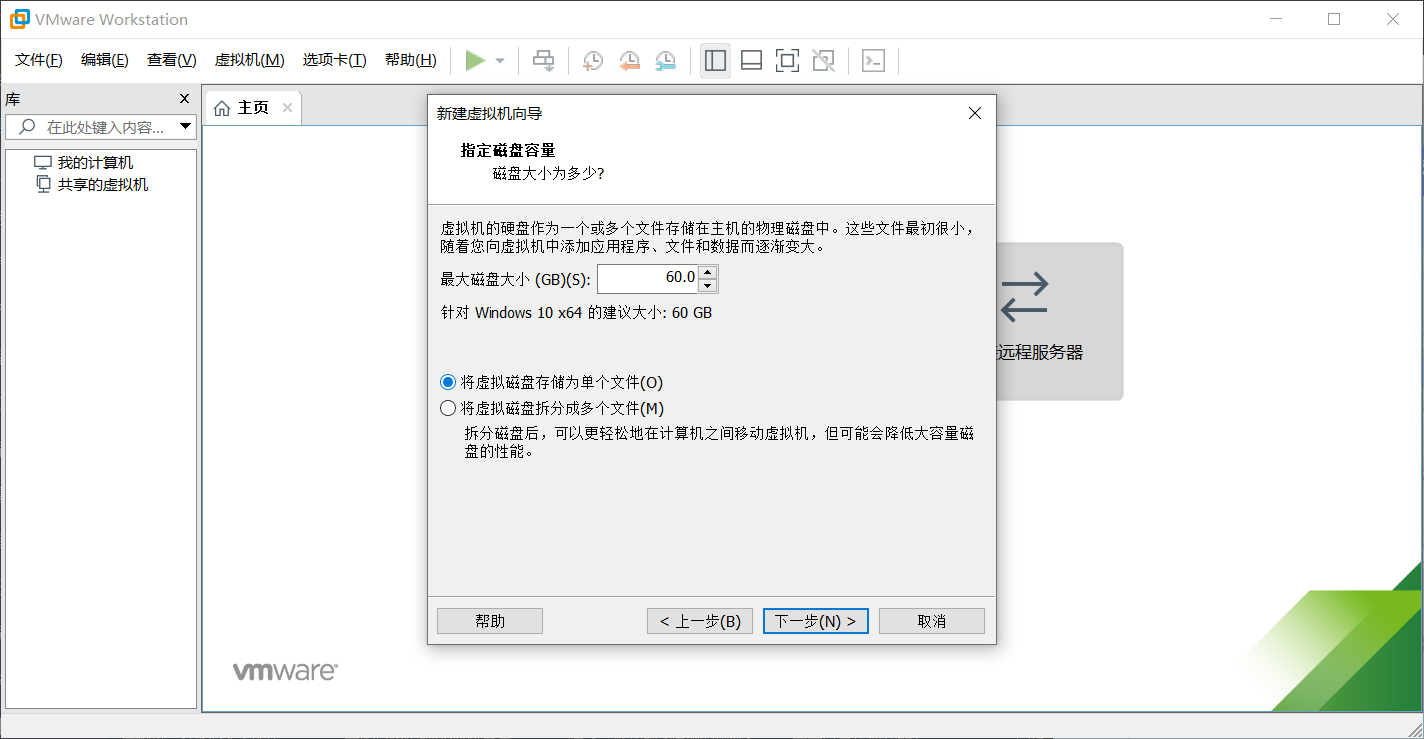The width and height of the screenshot is (1424, 739).
Task: Toggle the thumbnail bar view icon
Action: (751, 61)
